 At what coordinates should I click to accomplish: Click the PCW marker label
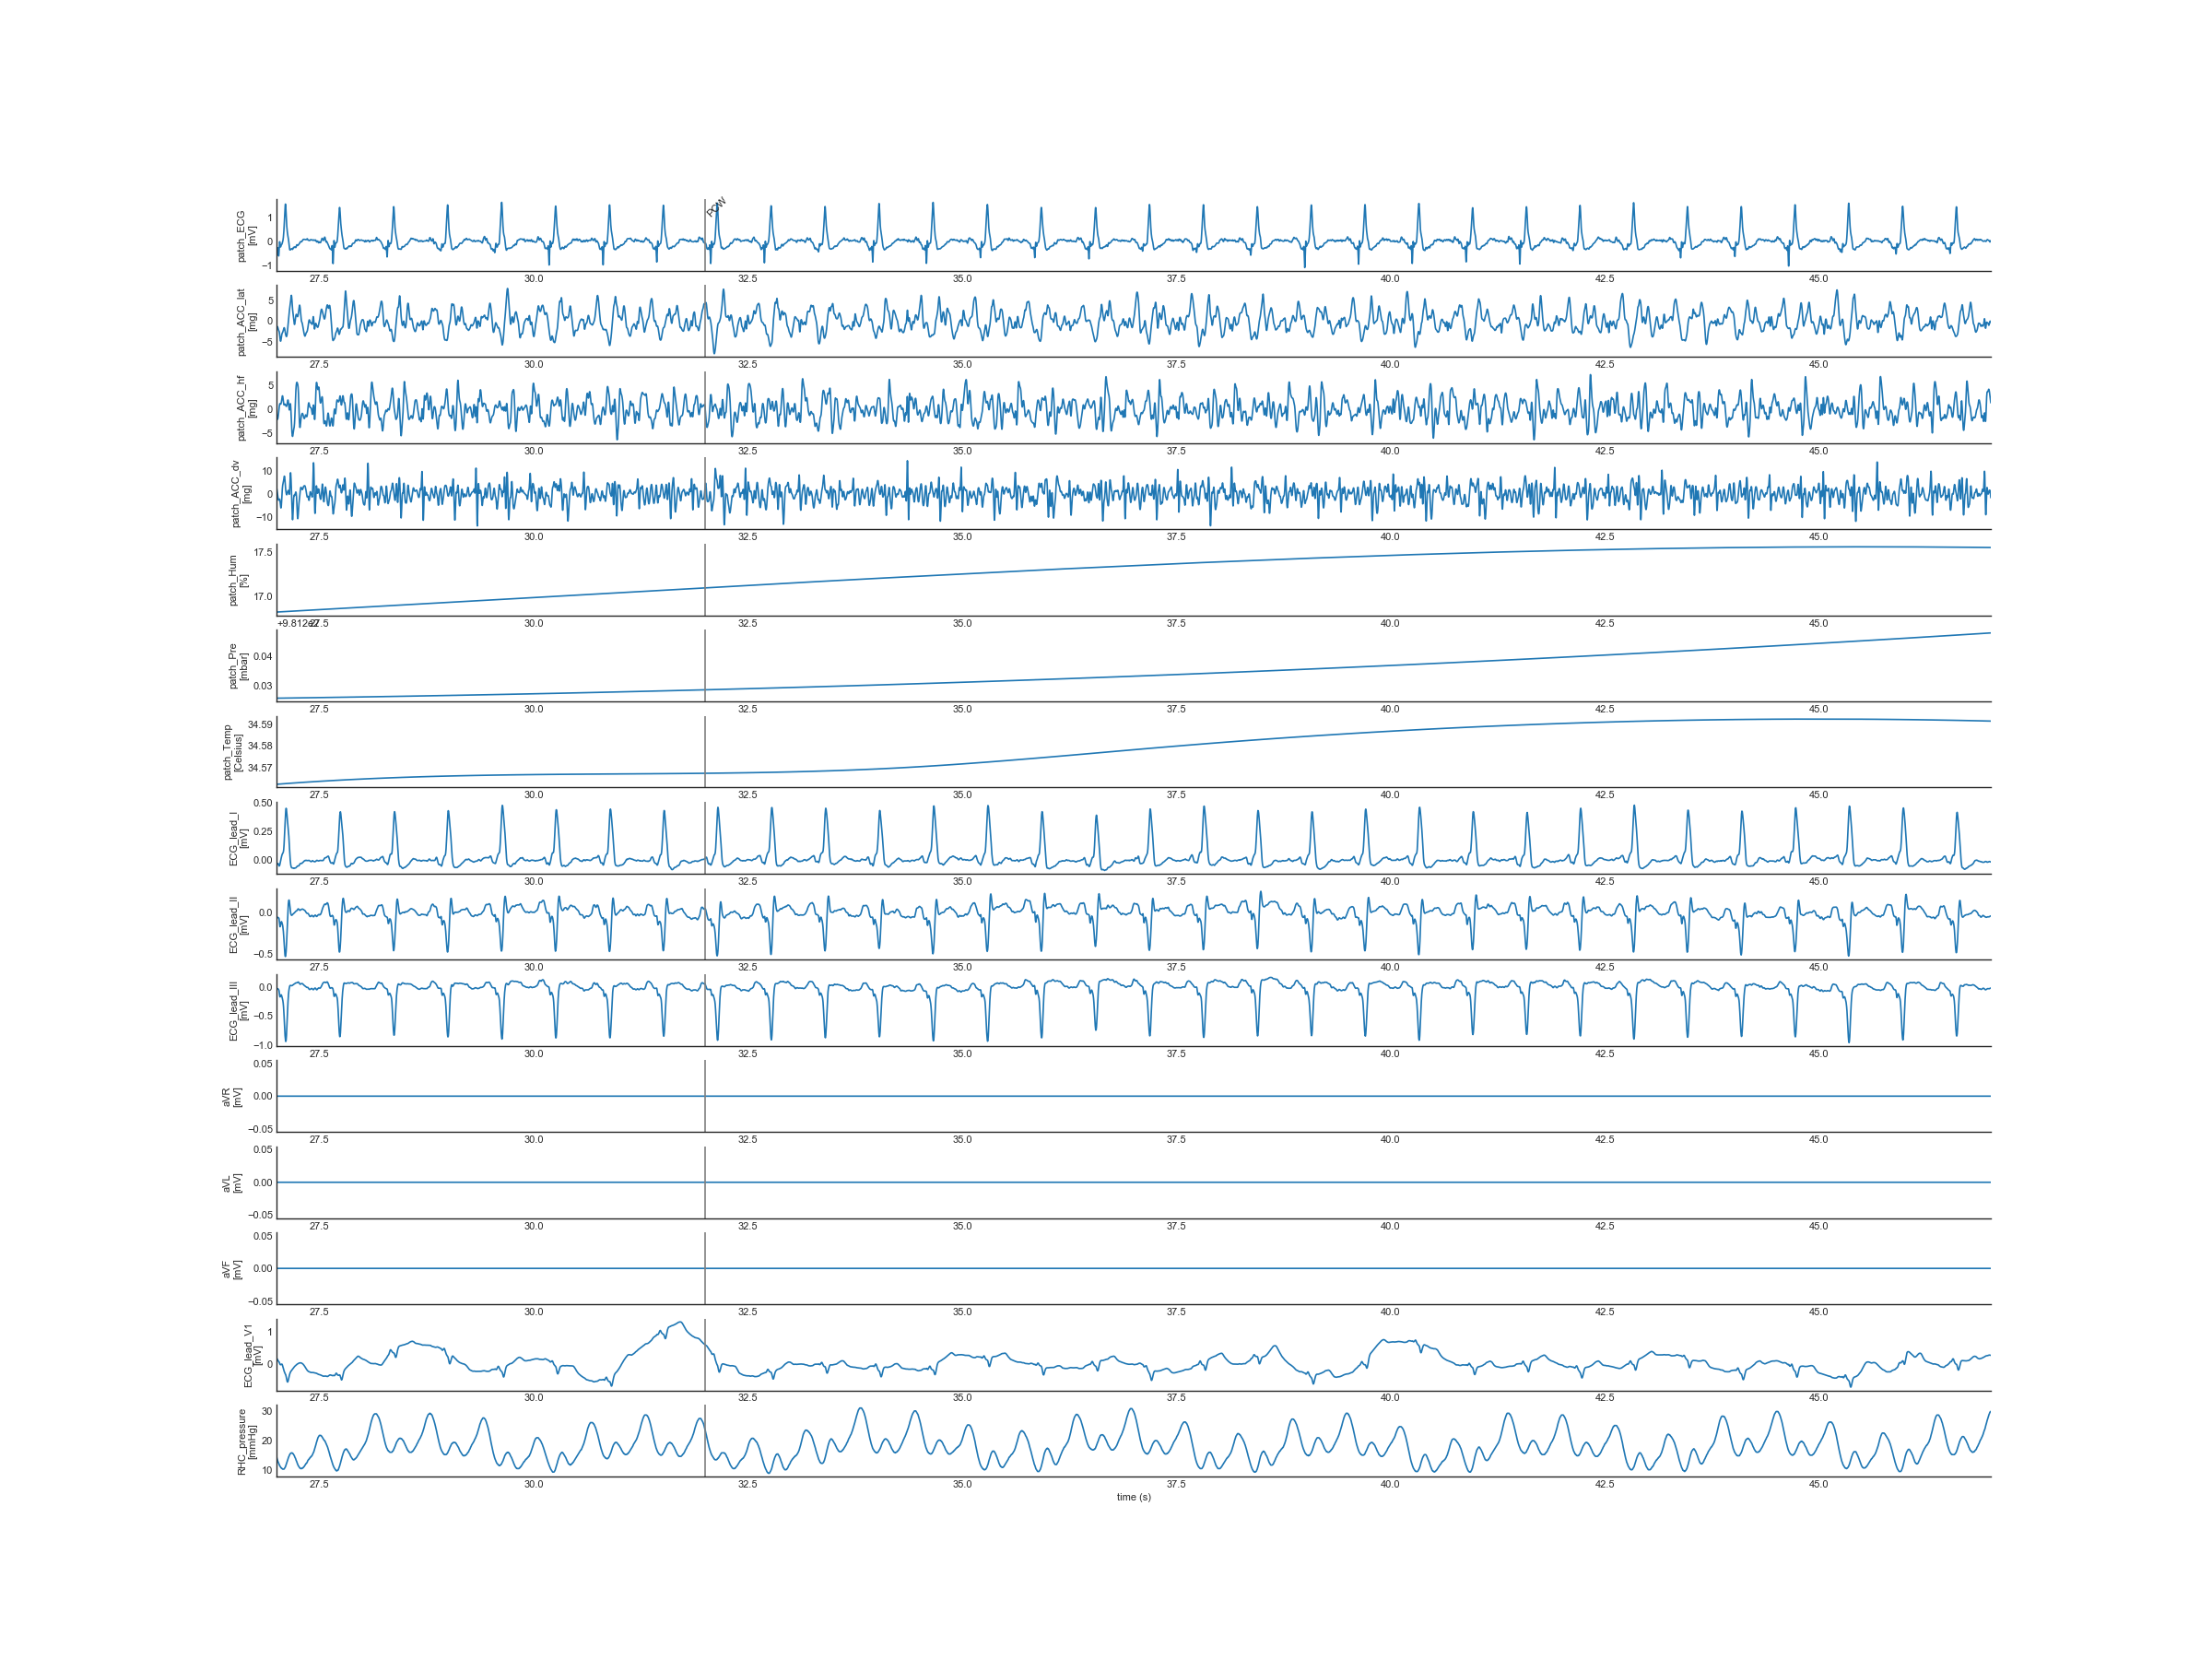pos(716,207)
